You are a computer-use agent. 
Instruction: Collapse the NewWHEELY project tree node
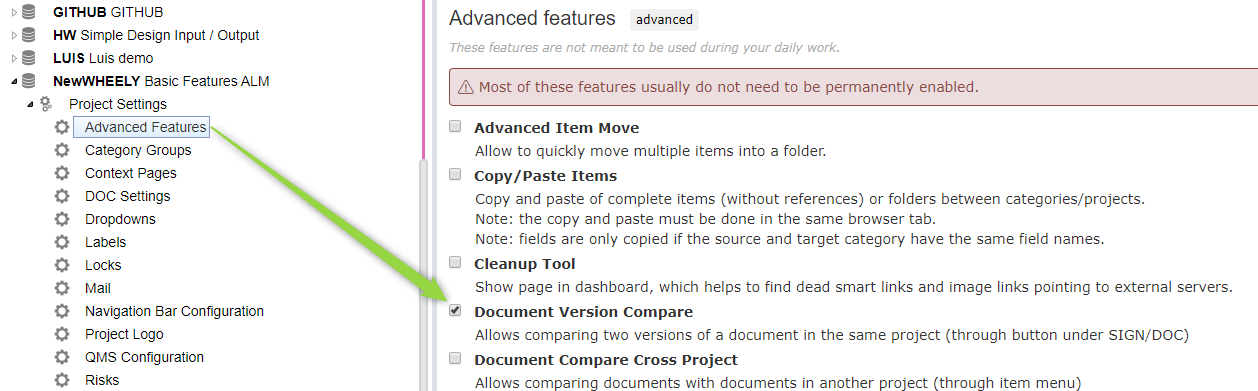(x=14, y=82)
